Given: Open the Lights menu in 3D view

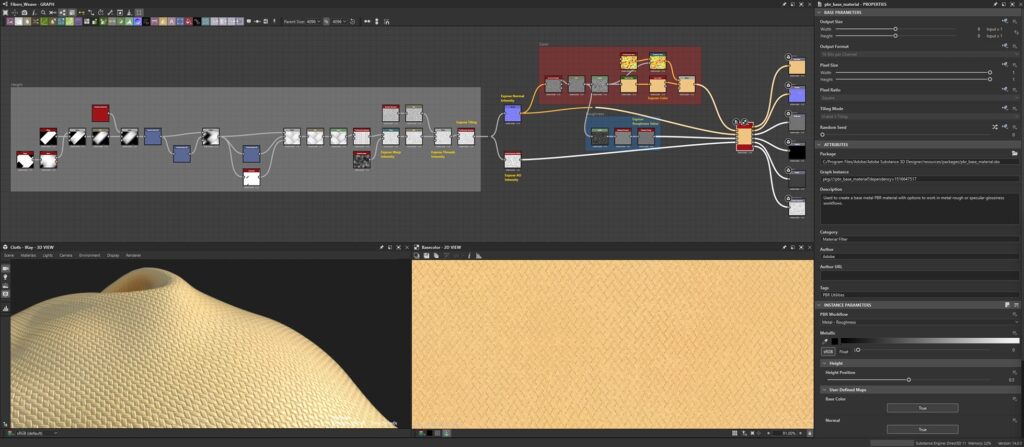Looking at the screenshot, I should tap(47, 255).
